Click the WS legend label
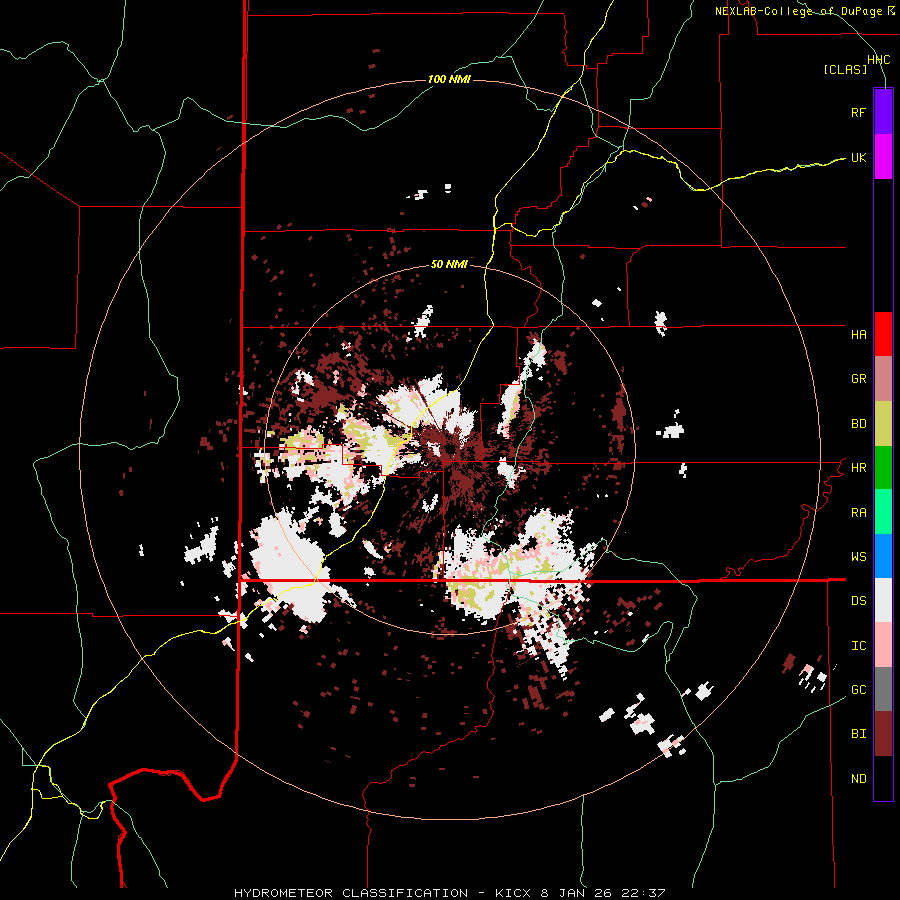Image resolution: width=900 pixels, height=900 pixels. tap(858, 557)
